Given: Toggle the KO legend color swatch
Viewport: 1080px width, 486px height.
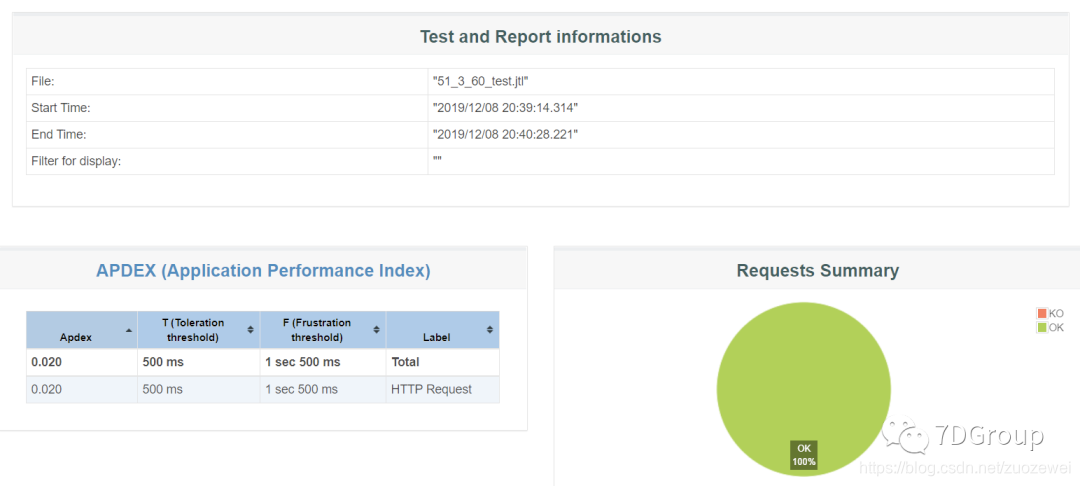Looking at the screenshot, I should pos(1042,313).
